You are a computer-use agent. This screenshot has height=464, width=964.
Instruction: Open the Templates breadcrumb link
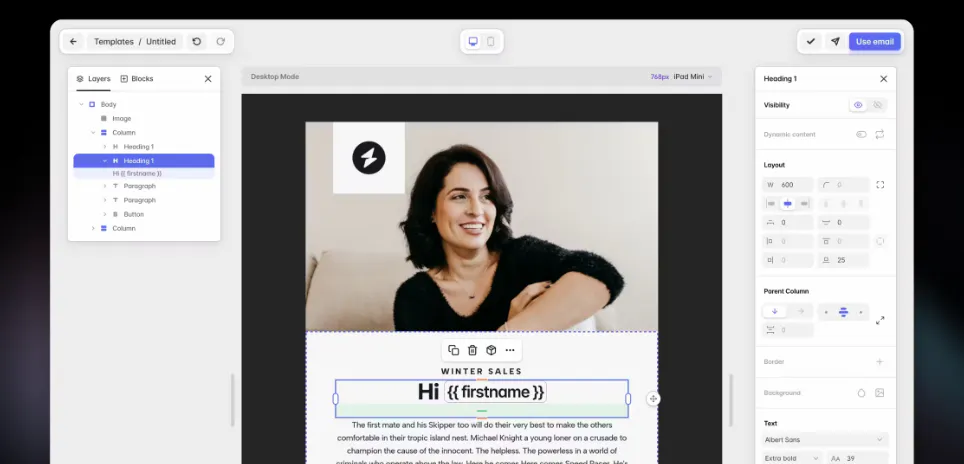(114, 42)
